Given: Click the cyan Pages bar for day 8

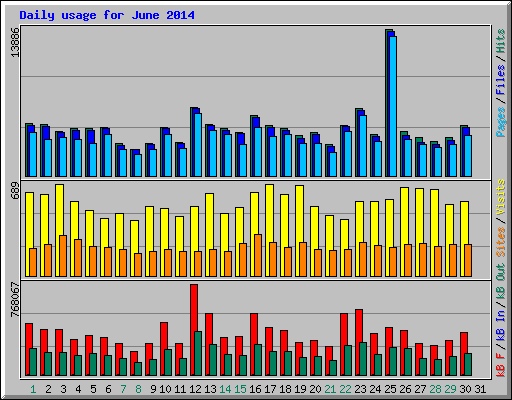Looking at the screenshot, I should coord(138,165).
